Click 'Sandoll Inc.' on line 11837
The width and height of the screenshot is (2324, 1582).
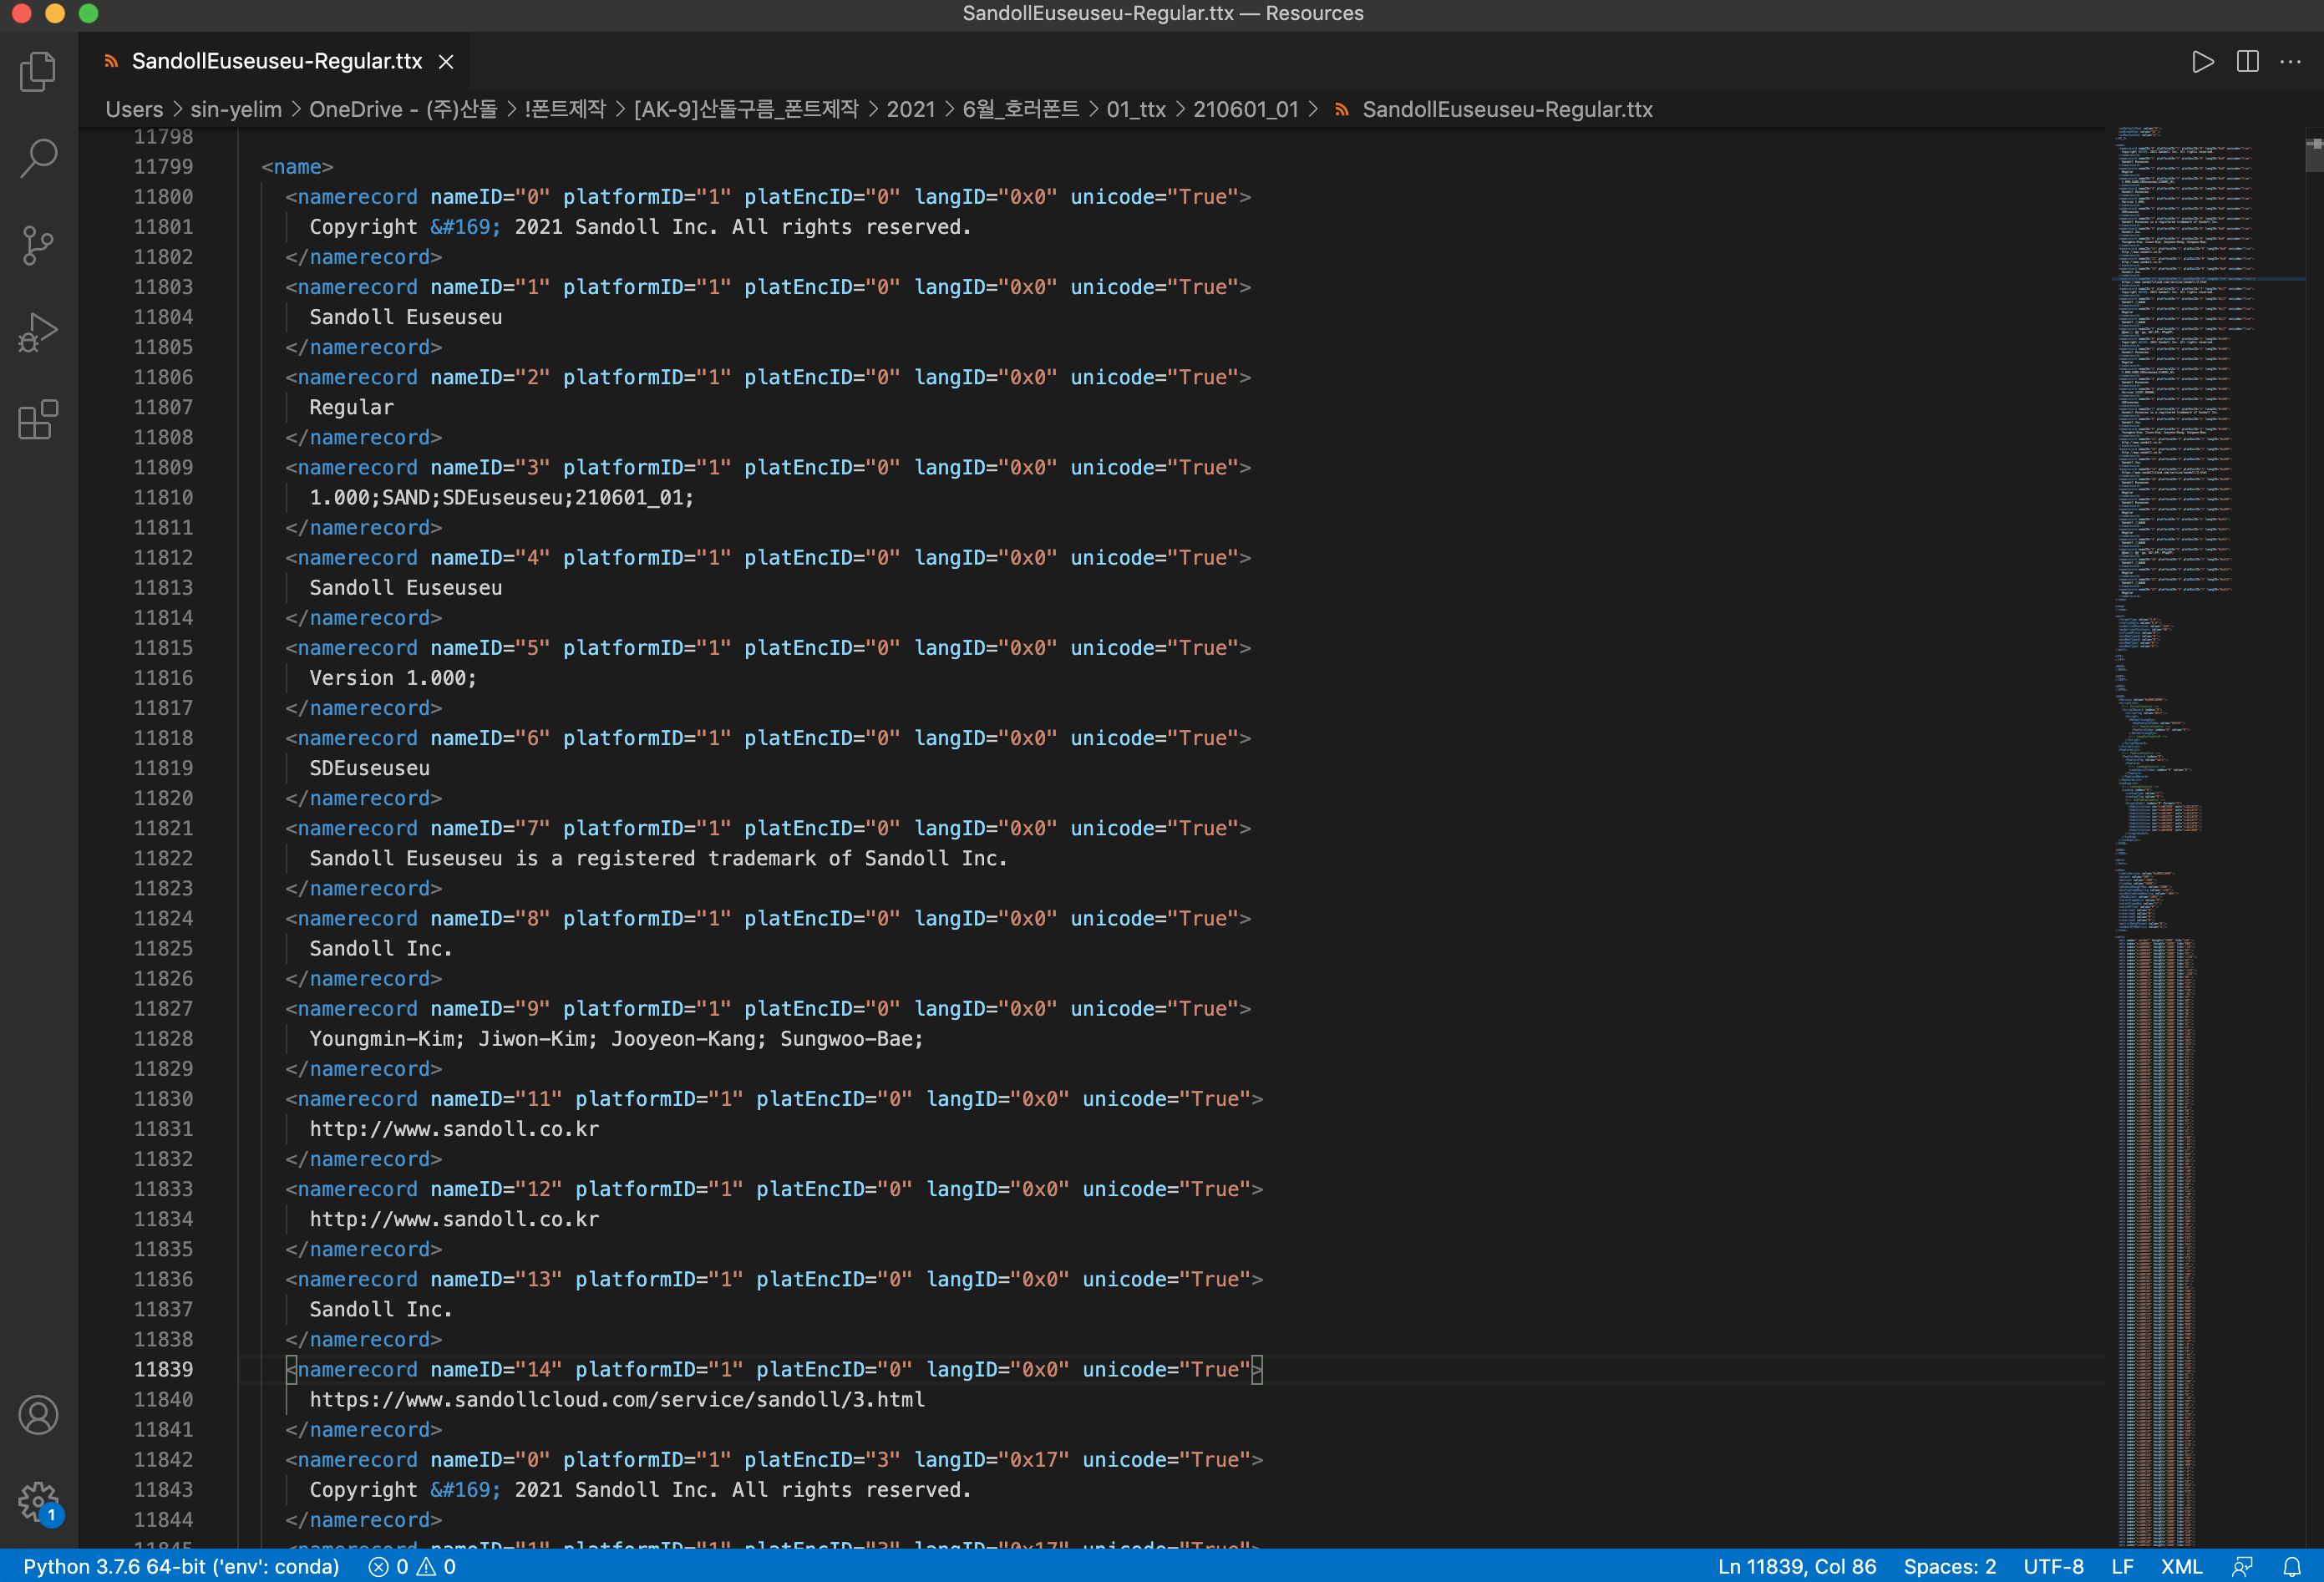(x=381, y=1308)
